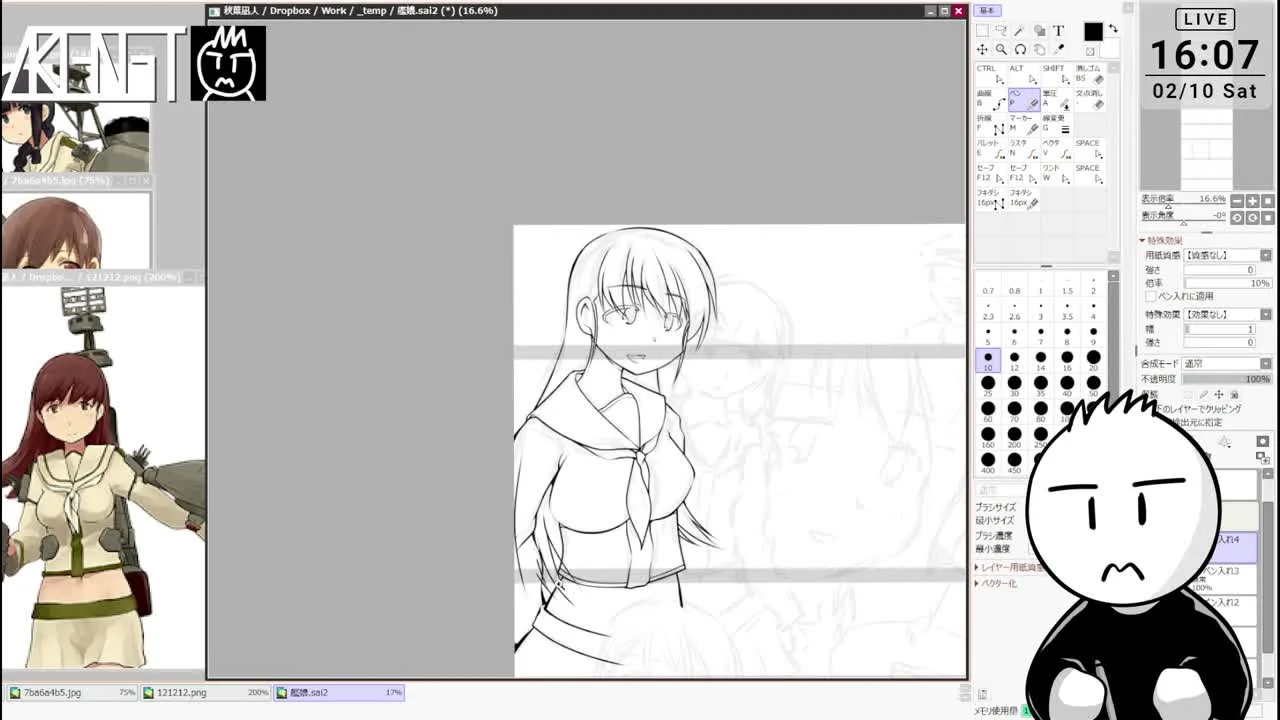Screen dimensions: 1280x720
Task: Expand the ベクター化 section
Action: (978, 583)
